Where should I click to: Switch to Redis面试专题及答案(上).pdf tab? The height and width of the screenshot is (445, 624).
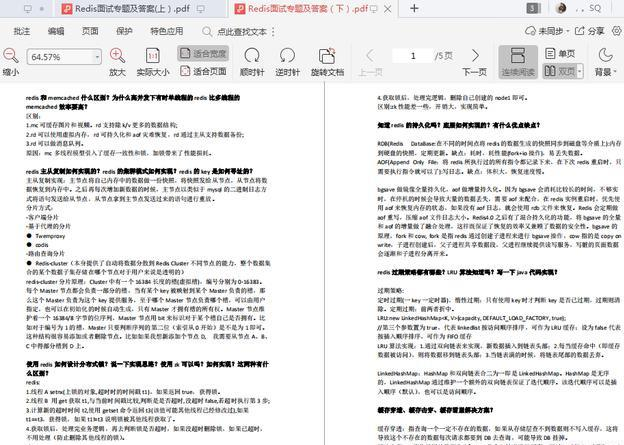(x=132, y=8)
